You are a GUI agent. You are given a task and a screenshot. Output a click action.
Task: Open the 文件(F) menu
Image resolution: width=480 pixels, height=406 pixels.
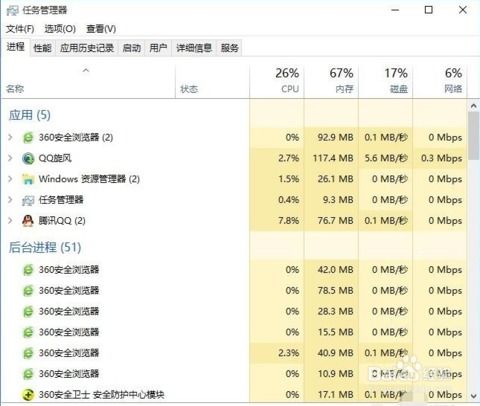[20, 29]
